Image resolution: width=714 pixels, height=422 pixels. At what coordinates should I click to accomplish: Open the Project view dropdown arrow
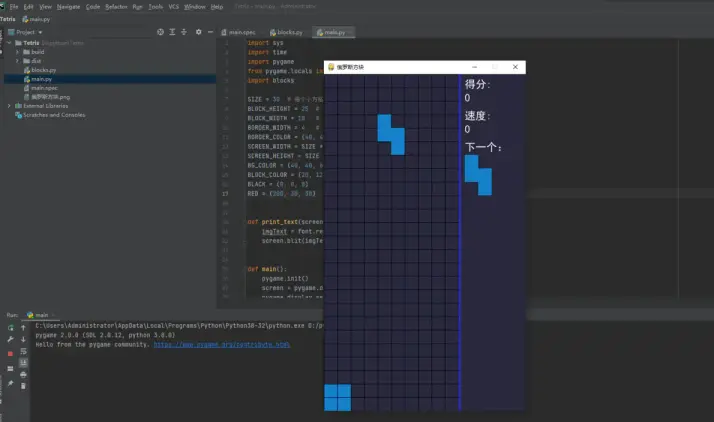pyautogui.click(x=40, y=32)
